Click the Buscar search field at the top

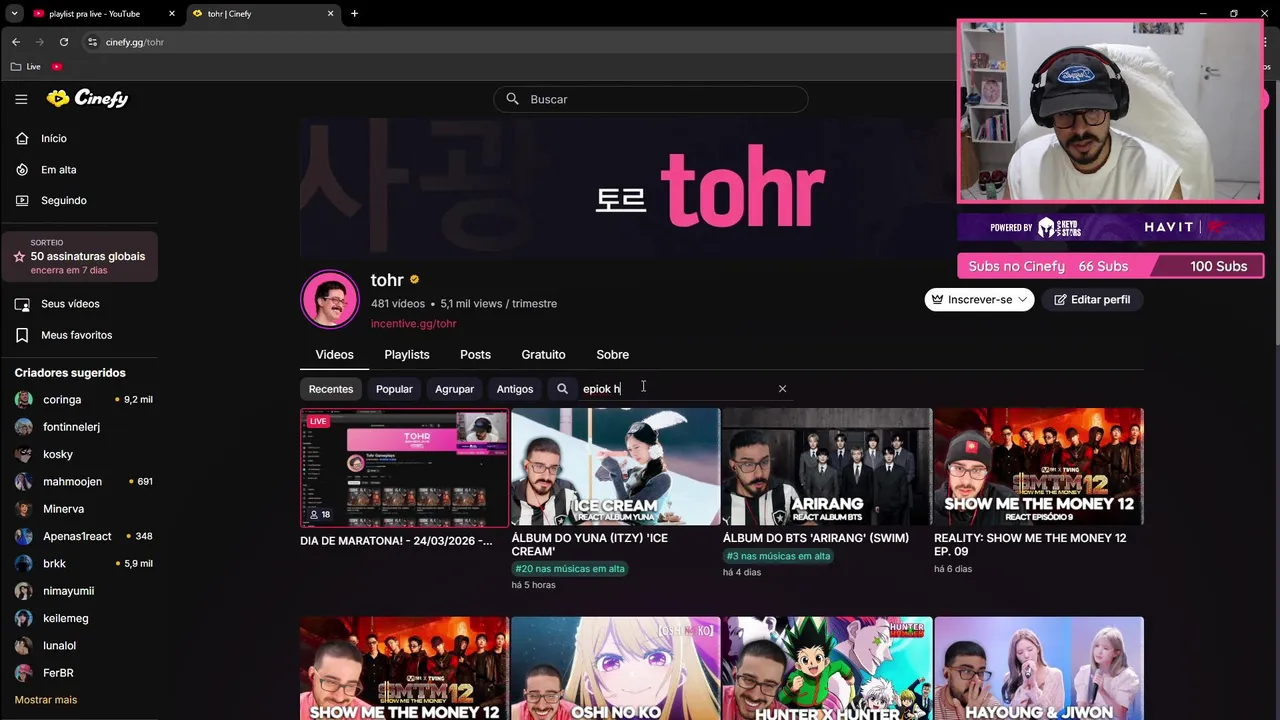pos(650,99)
